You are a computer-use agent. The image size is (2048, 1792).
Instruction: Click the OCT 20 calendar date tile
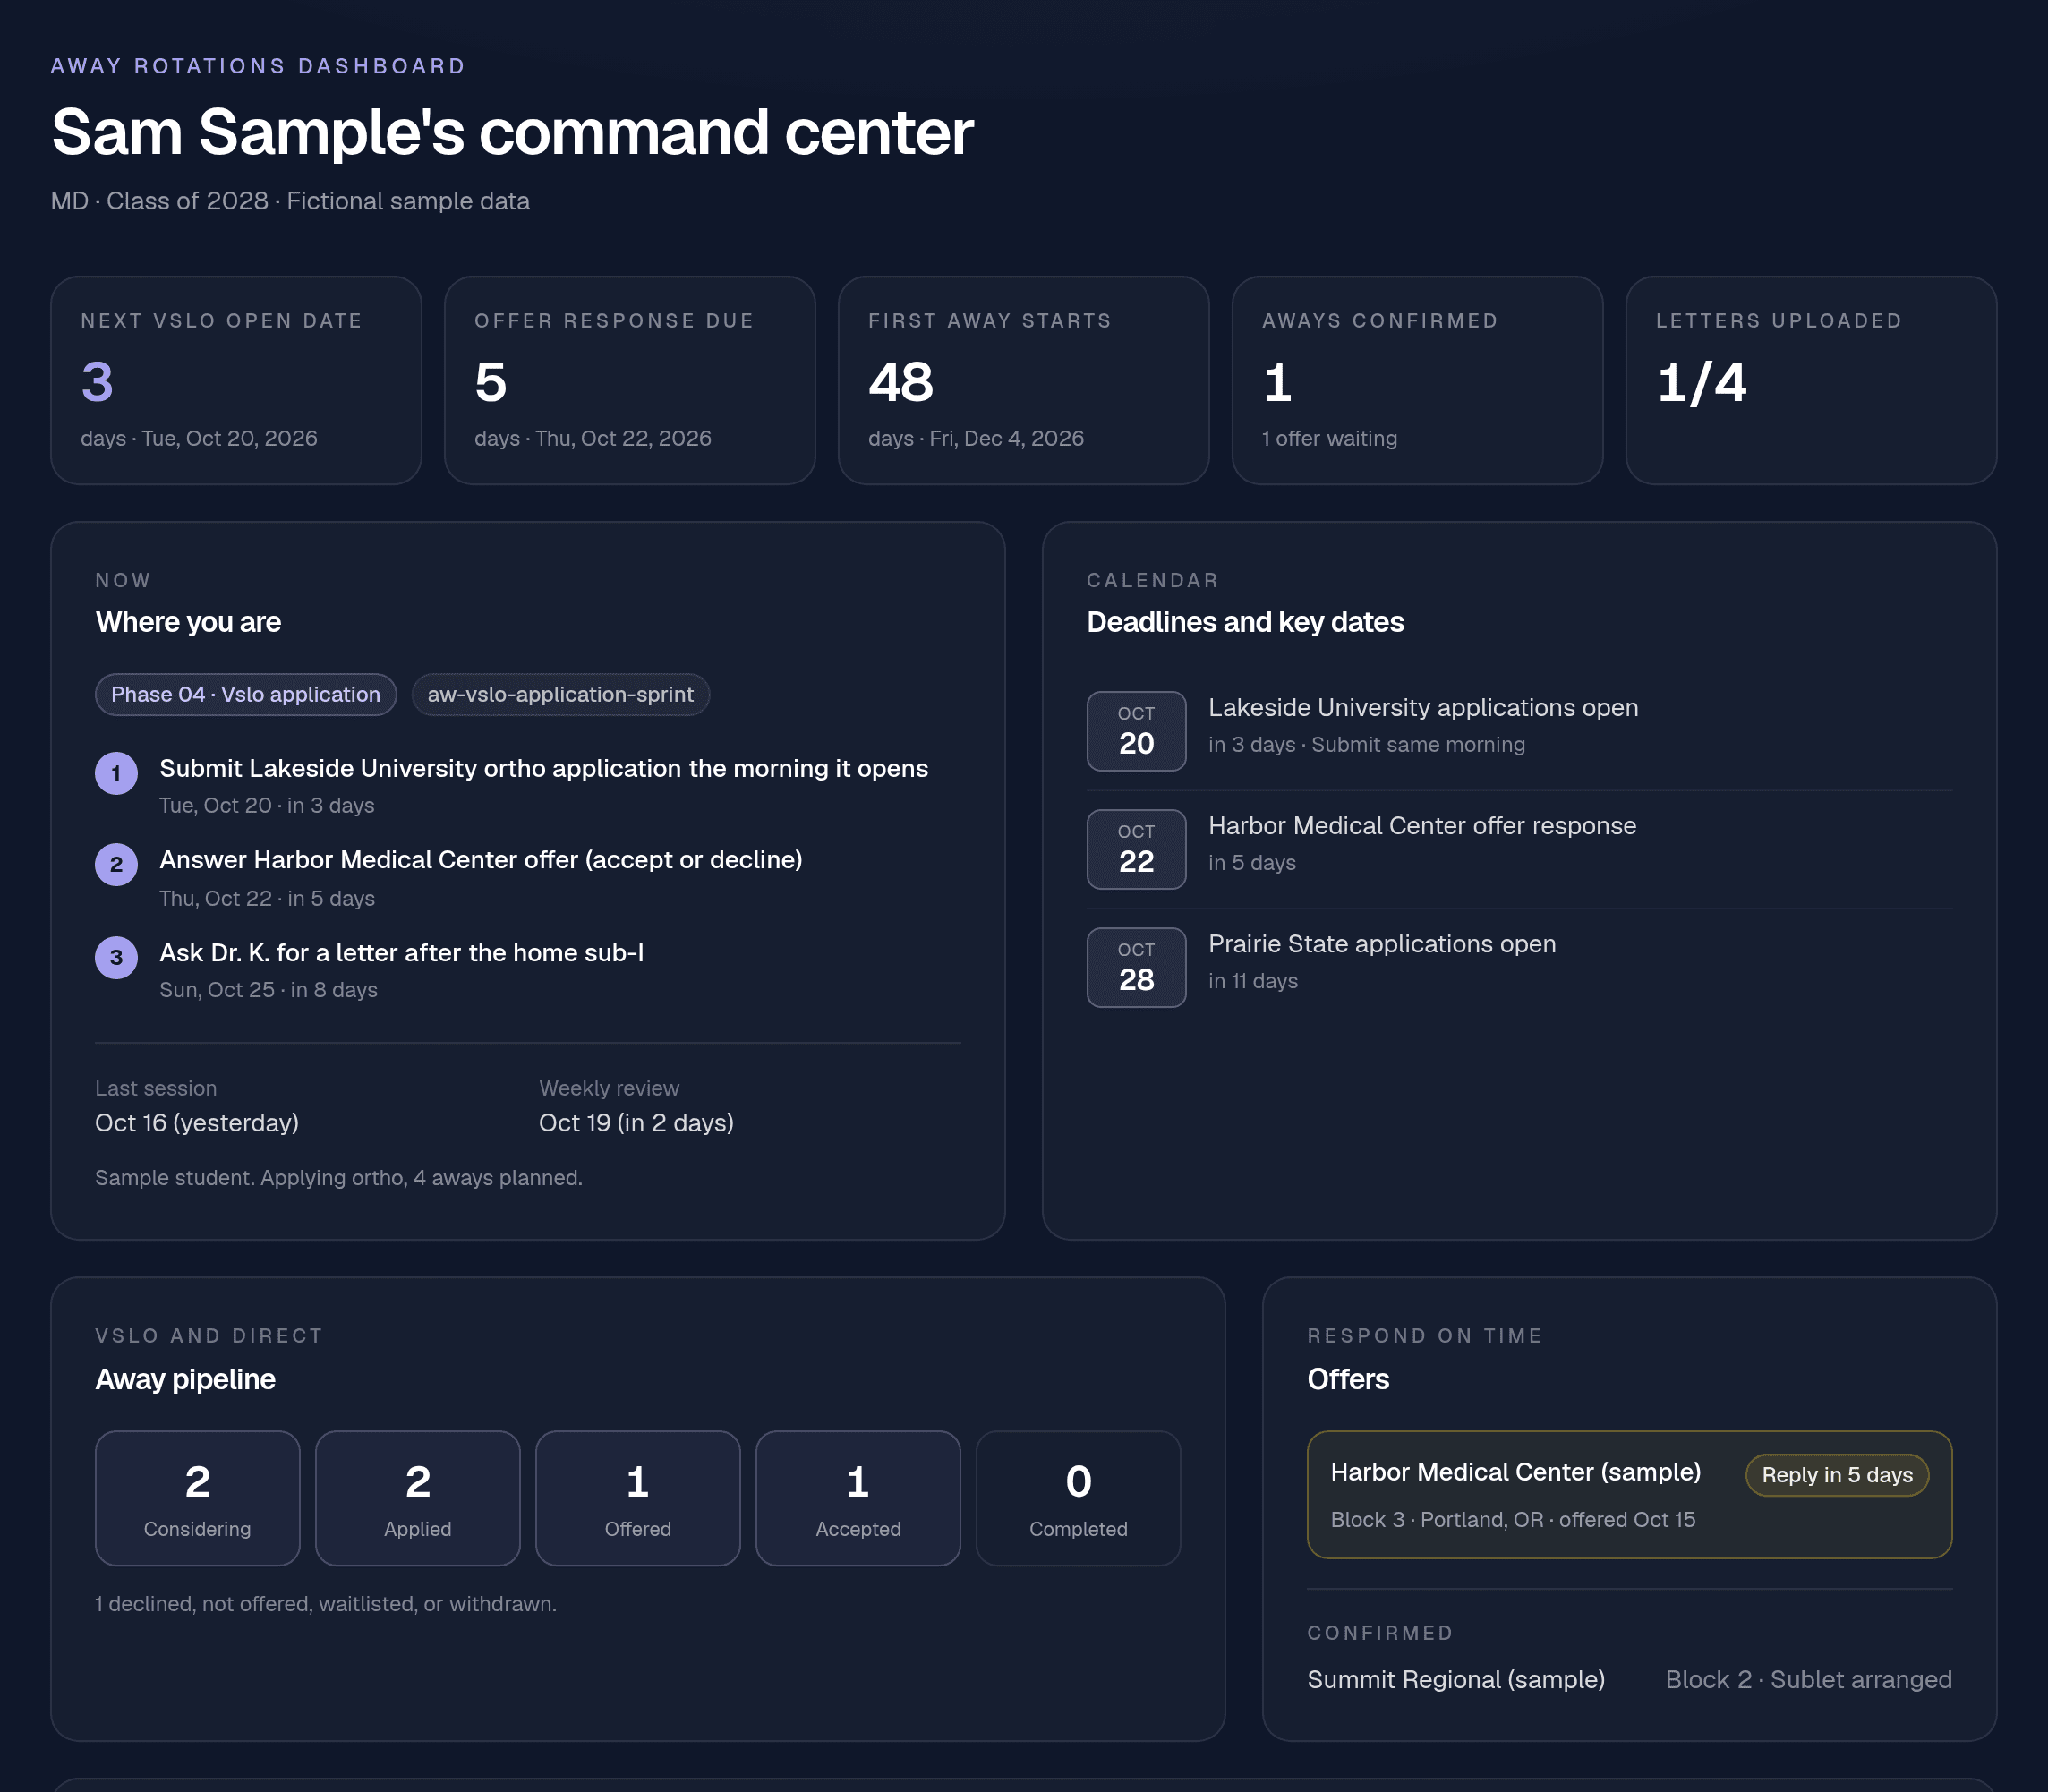coord(1136,731)
